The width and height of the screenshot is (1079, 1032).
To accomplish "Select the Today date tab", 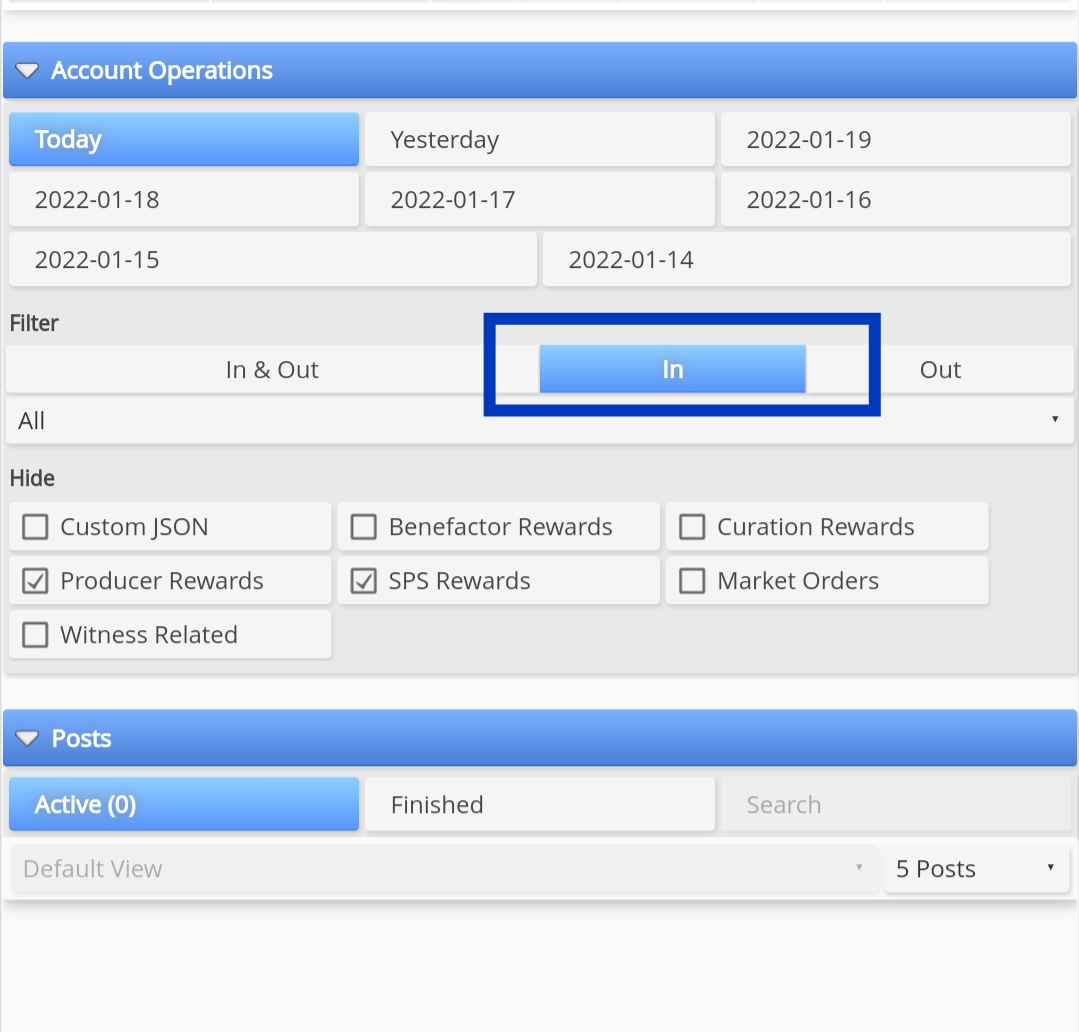I will [184, 140].
